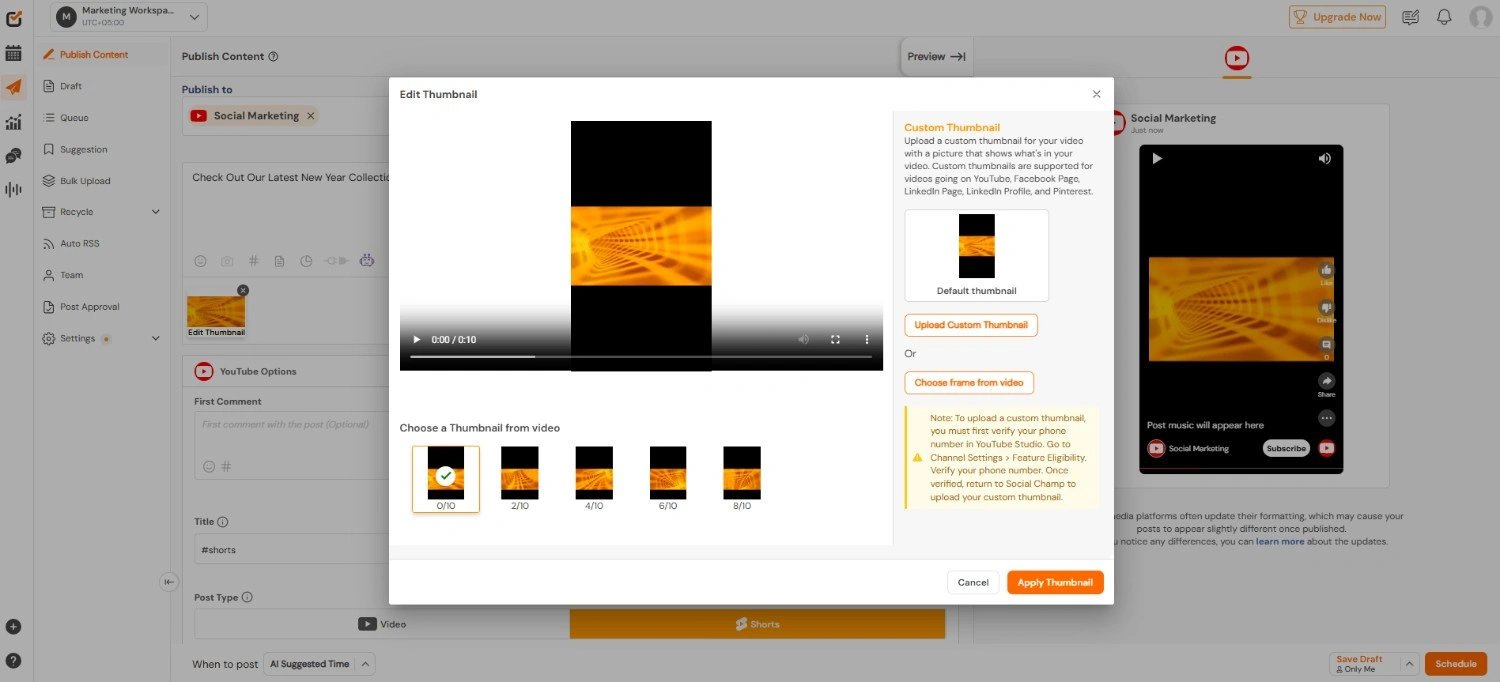Select the Calendar icon in the left rail
The image size is (1500, 682).
(x=14, y=53)
